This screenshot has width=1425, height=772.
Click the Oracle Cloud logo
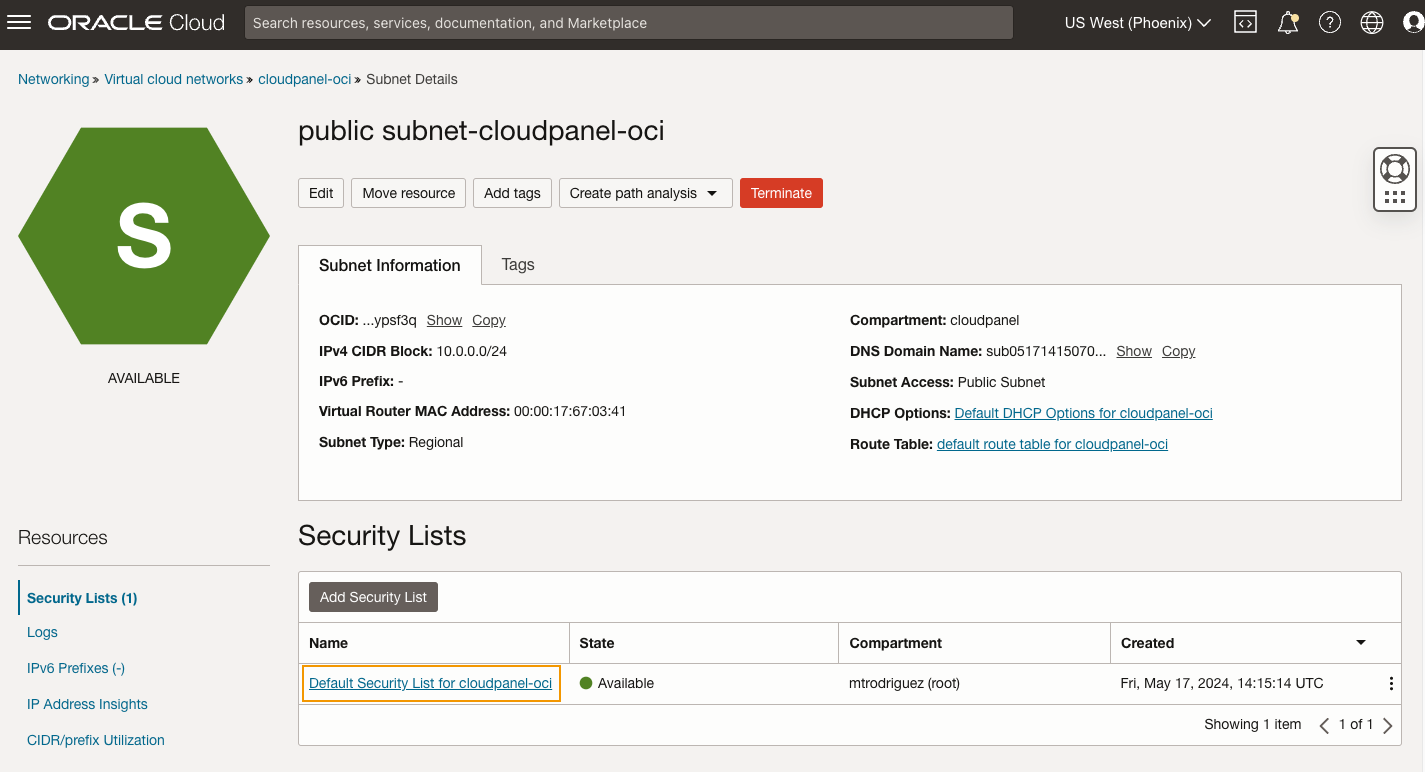[136, 21]
